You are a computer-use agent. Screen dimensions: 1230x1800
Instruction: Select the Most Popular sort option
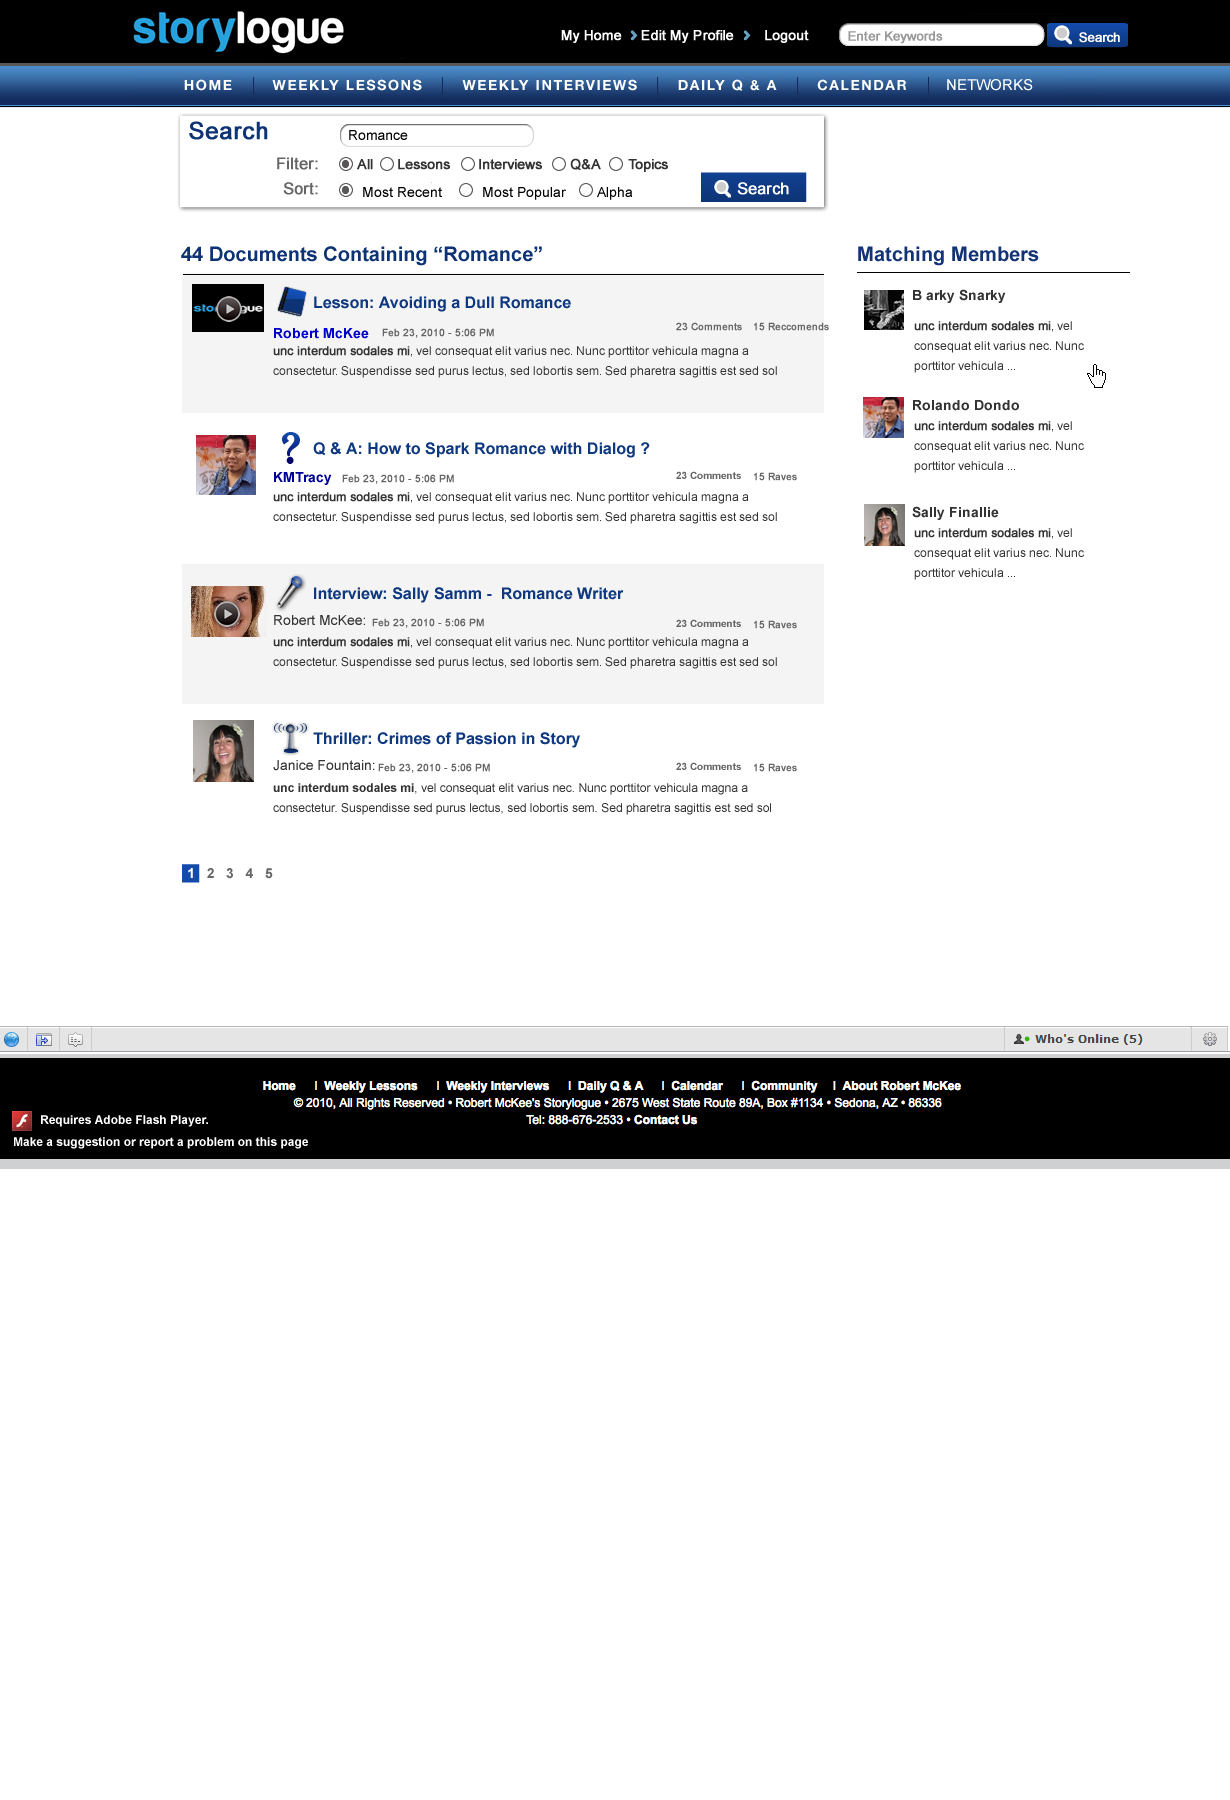coord(466,190)
